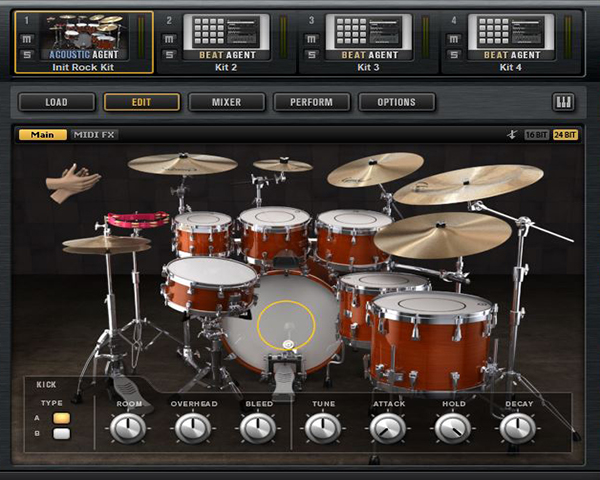Open the keyboard display icon
This screenshot has height=480, width=600.
click(564, 102)
